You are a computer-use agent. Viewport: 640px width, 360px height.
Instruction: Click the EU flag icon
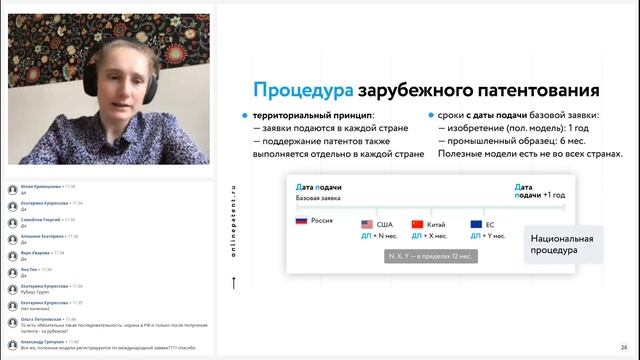click(476, 224)
